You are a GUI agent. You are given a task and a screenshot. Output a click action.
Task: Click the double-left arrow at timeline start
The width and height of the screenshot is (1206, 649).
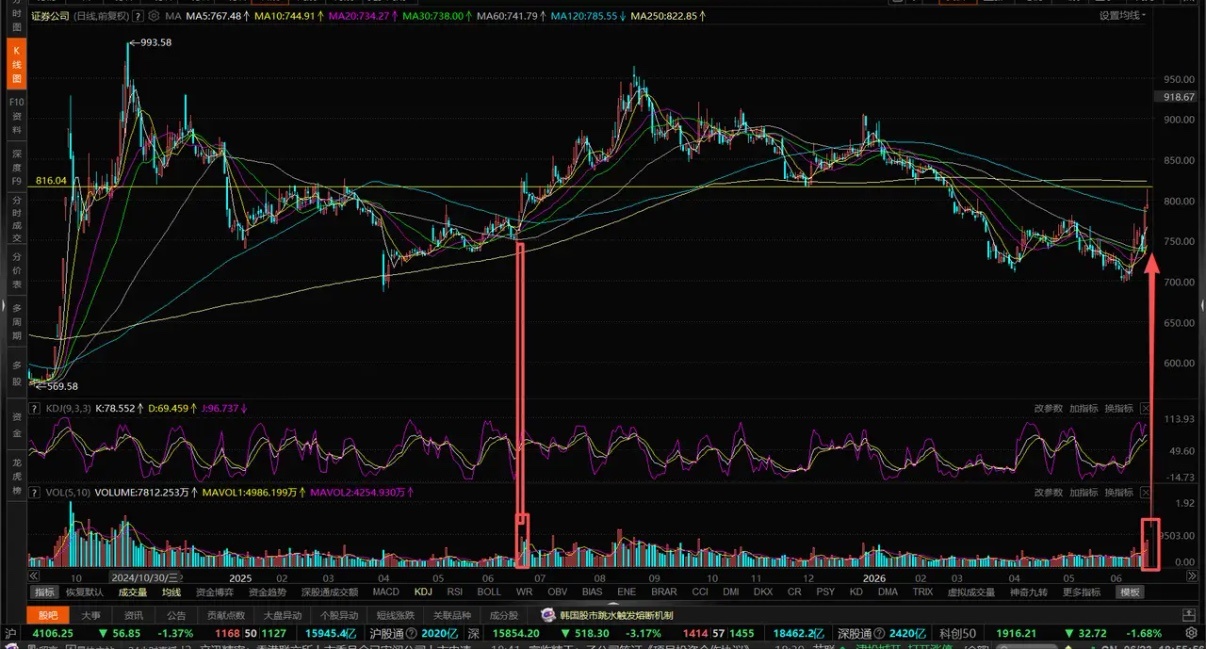tap(34, 577)
